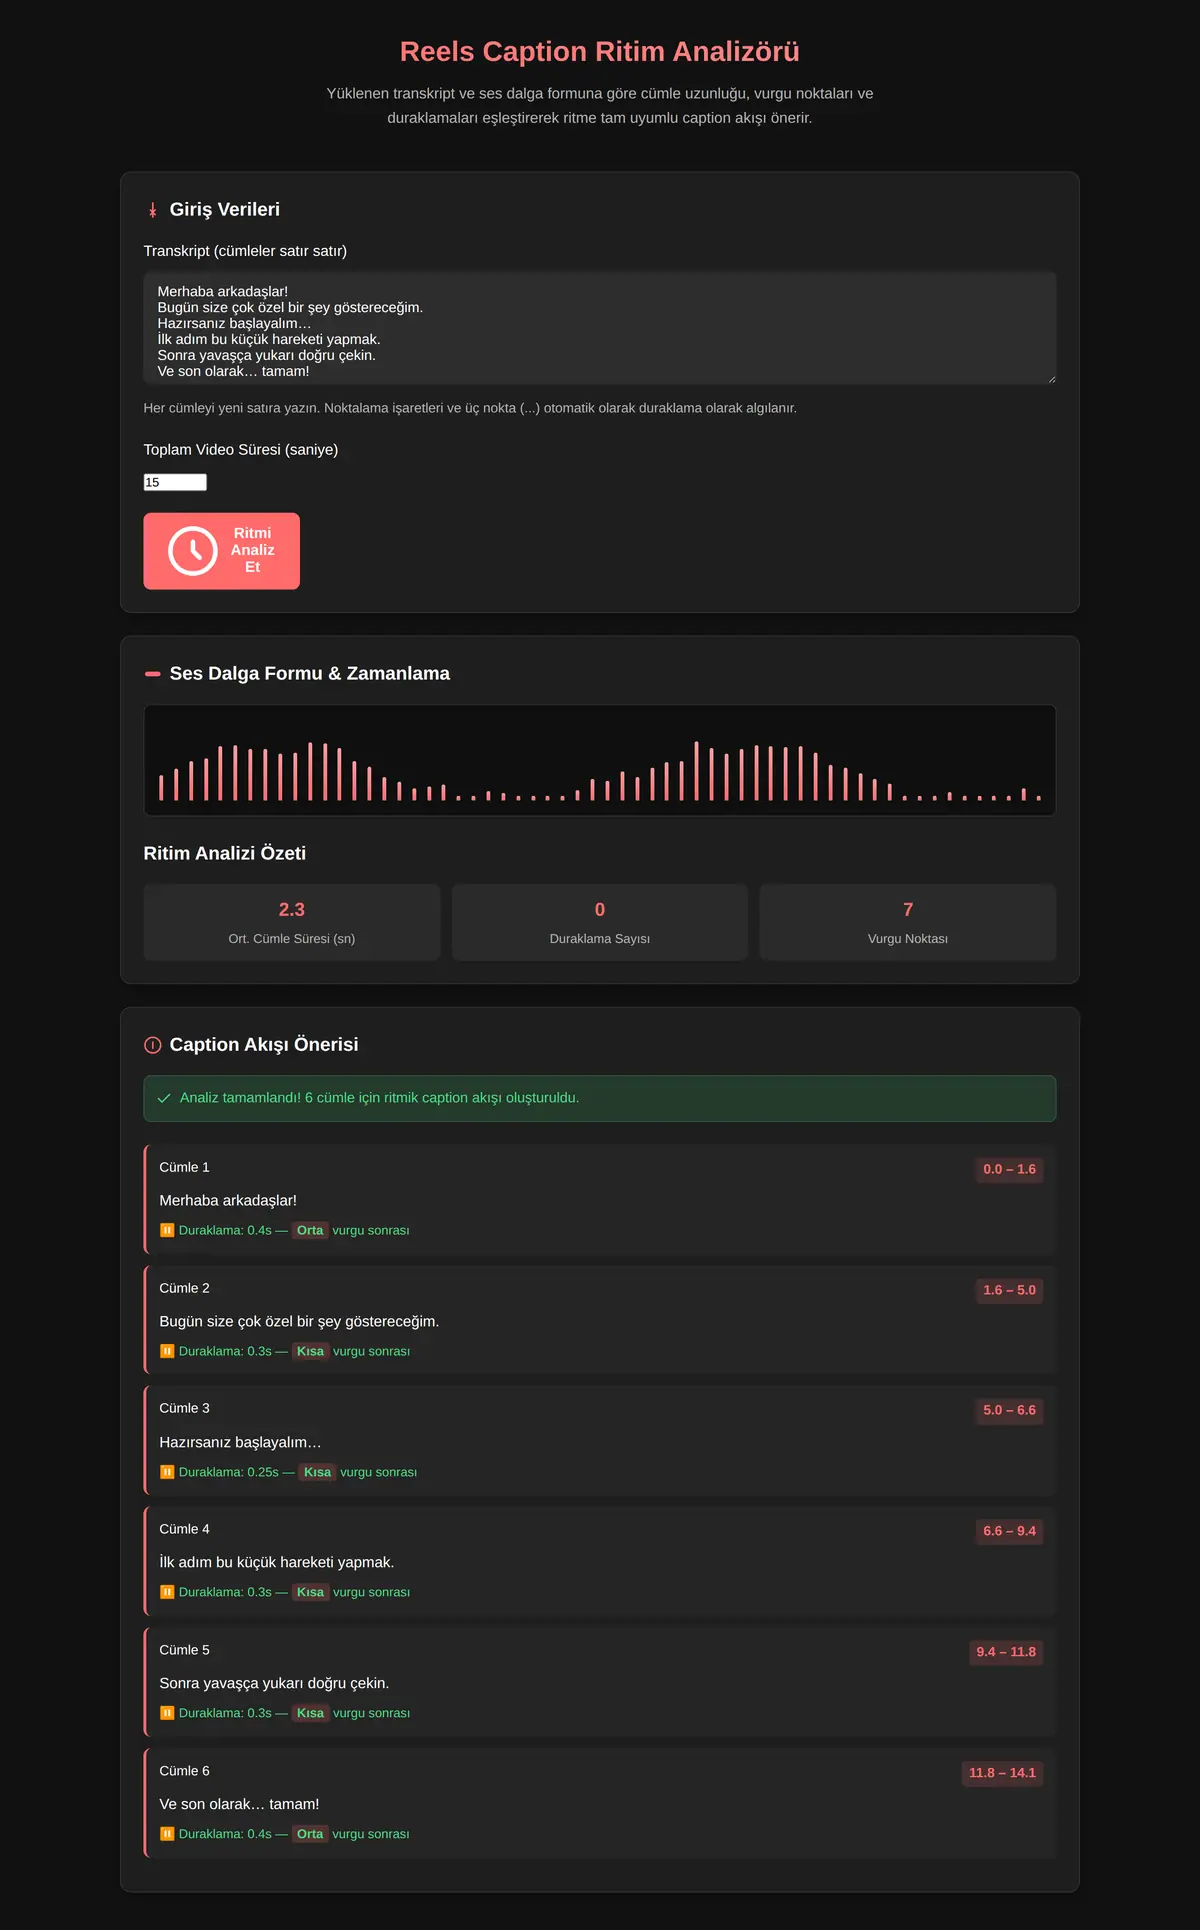Click the pause icon in the Cümle 3 card
Image resolution: width=1200 pixels, height=1930 pixels.
[167, 1472]
